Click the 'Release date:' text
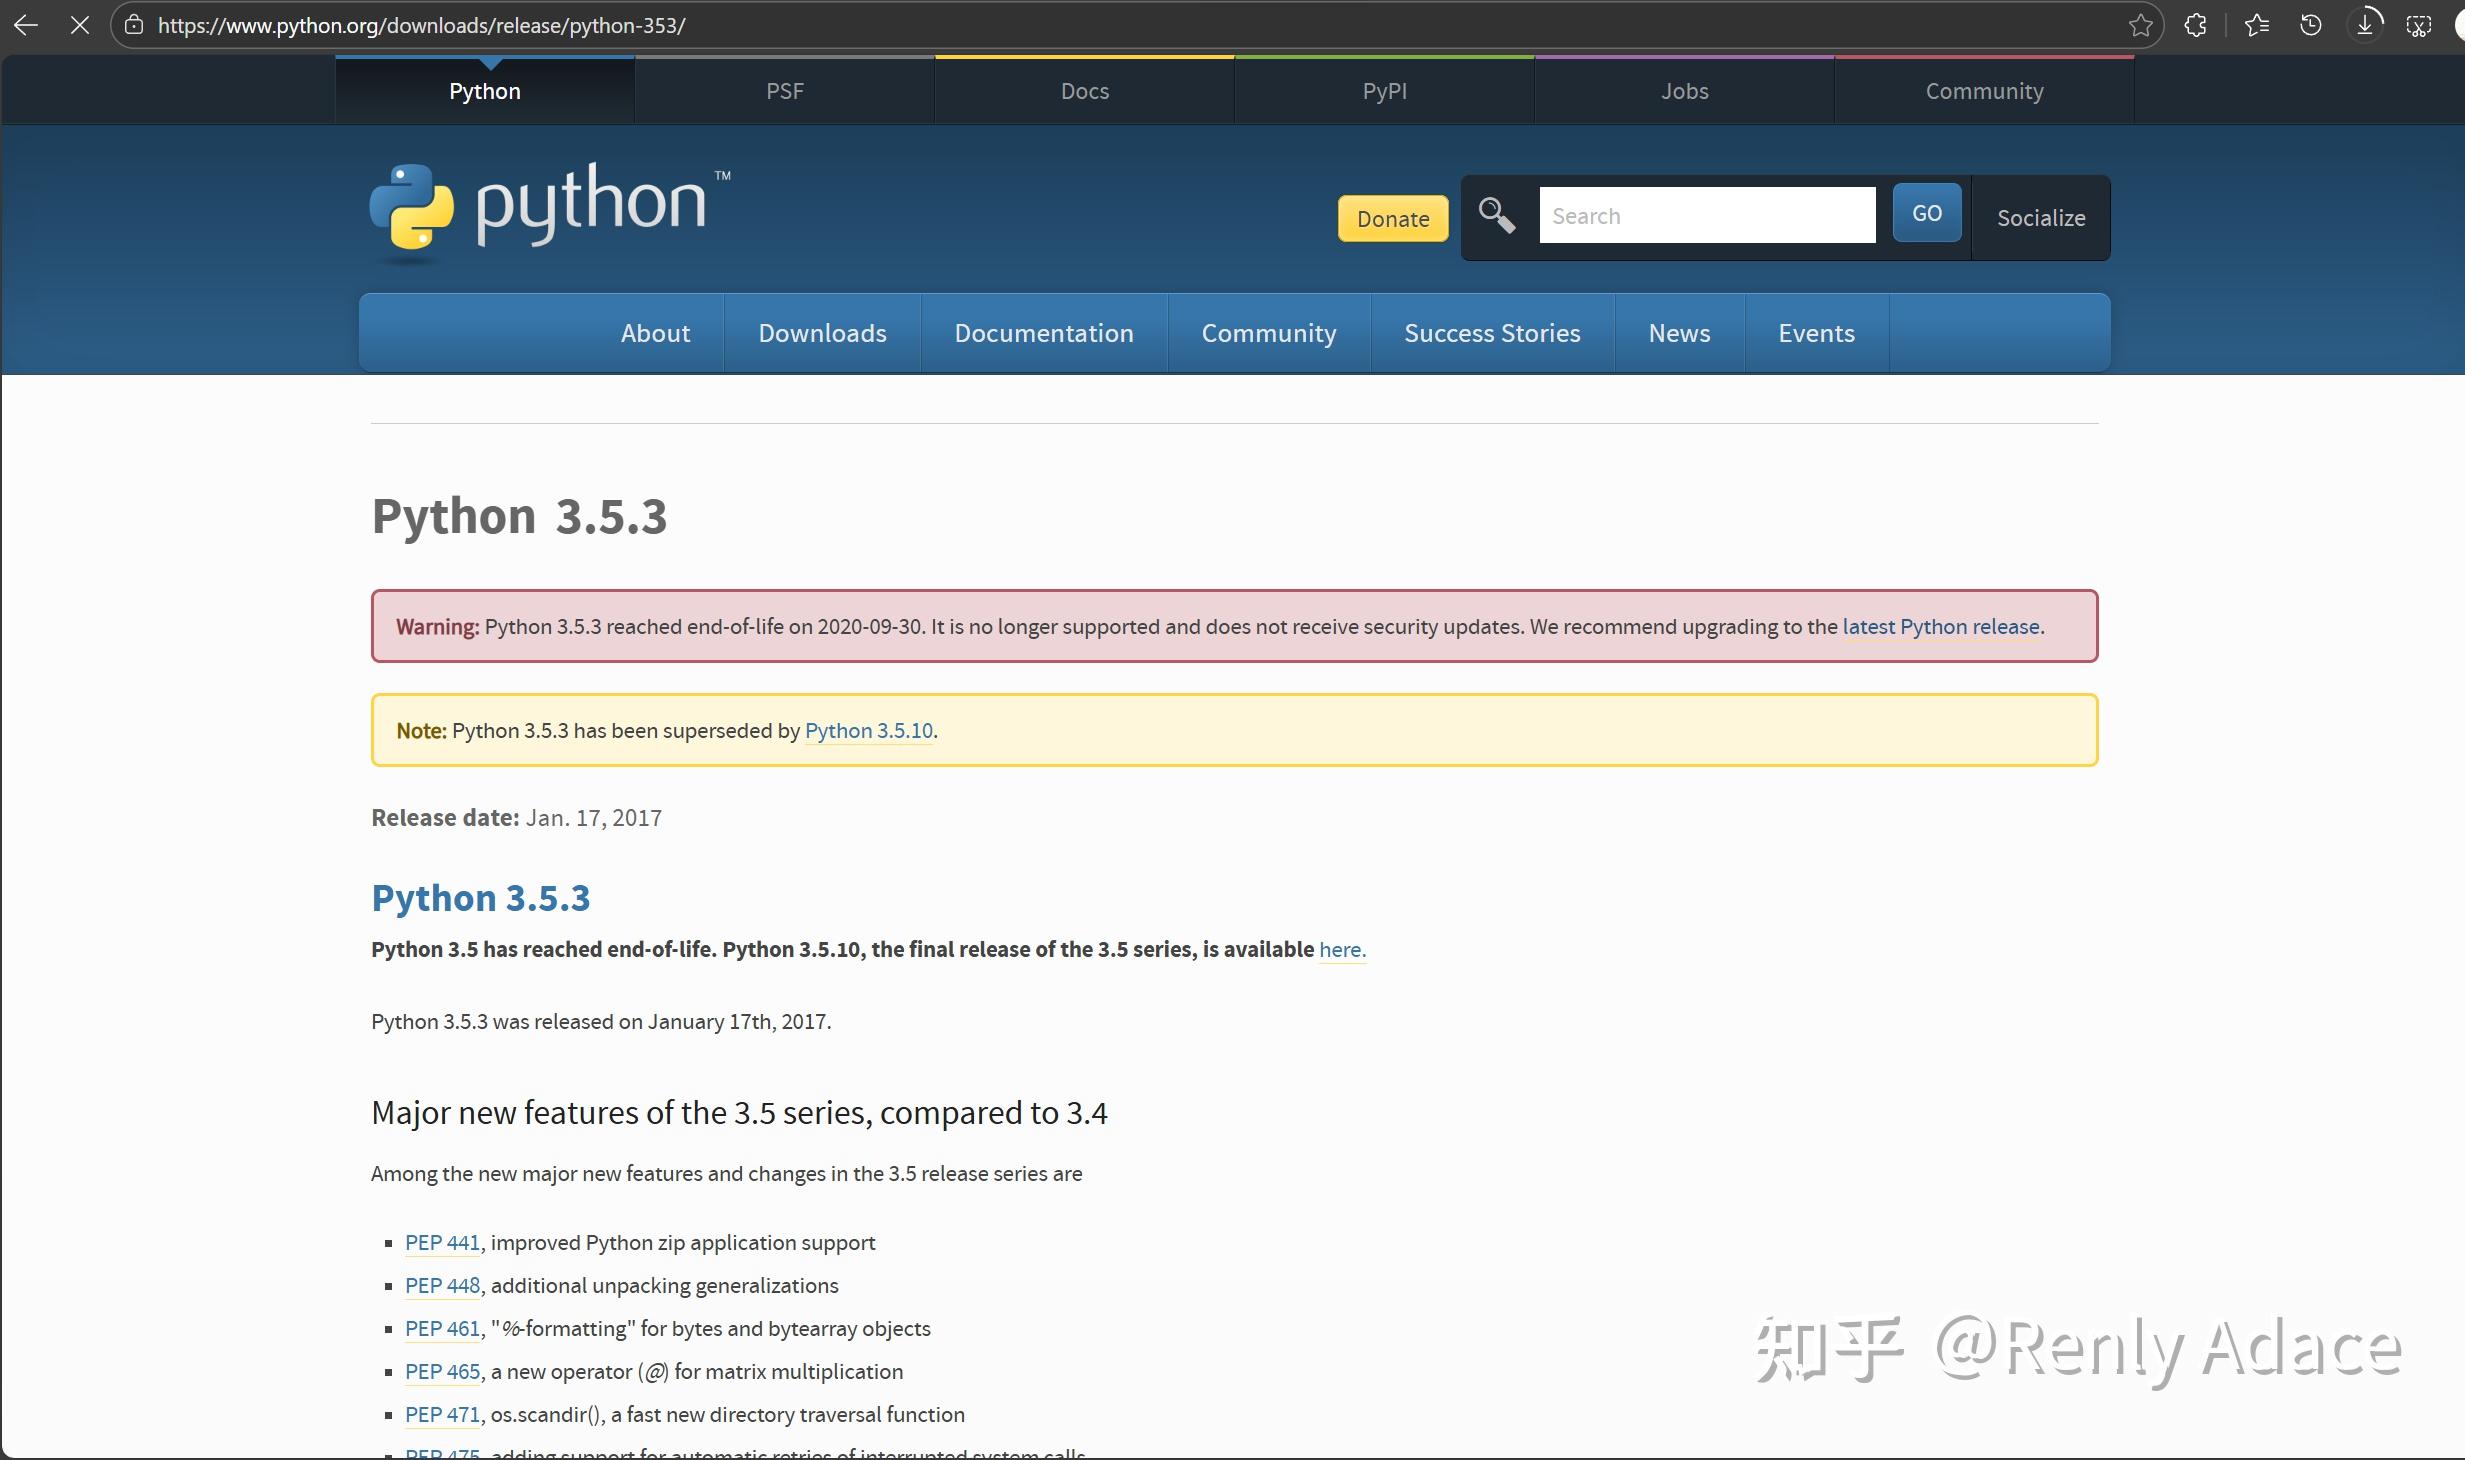 point(445,818)
